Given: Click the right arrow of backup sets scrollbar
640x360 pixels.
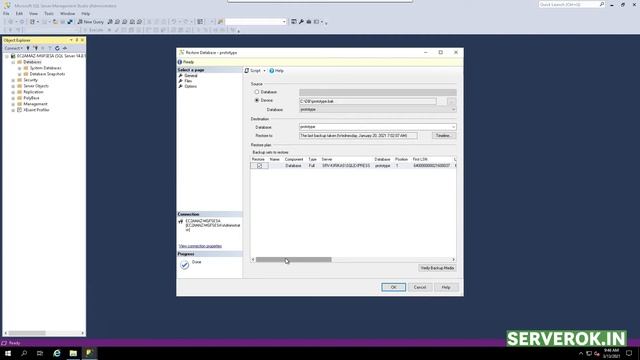Looking at the screenshot, I should coord(453,260).
